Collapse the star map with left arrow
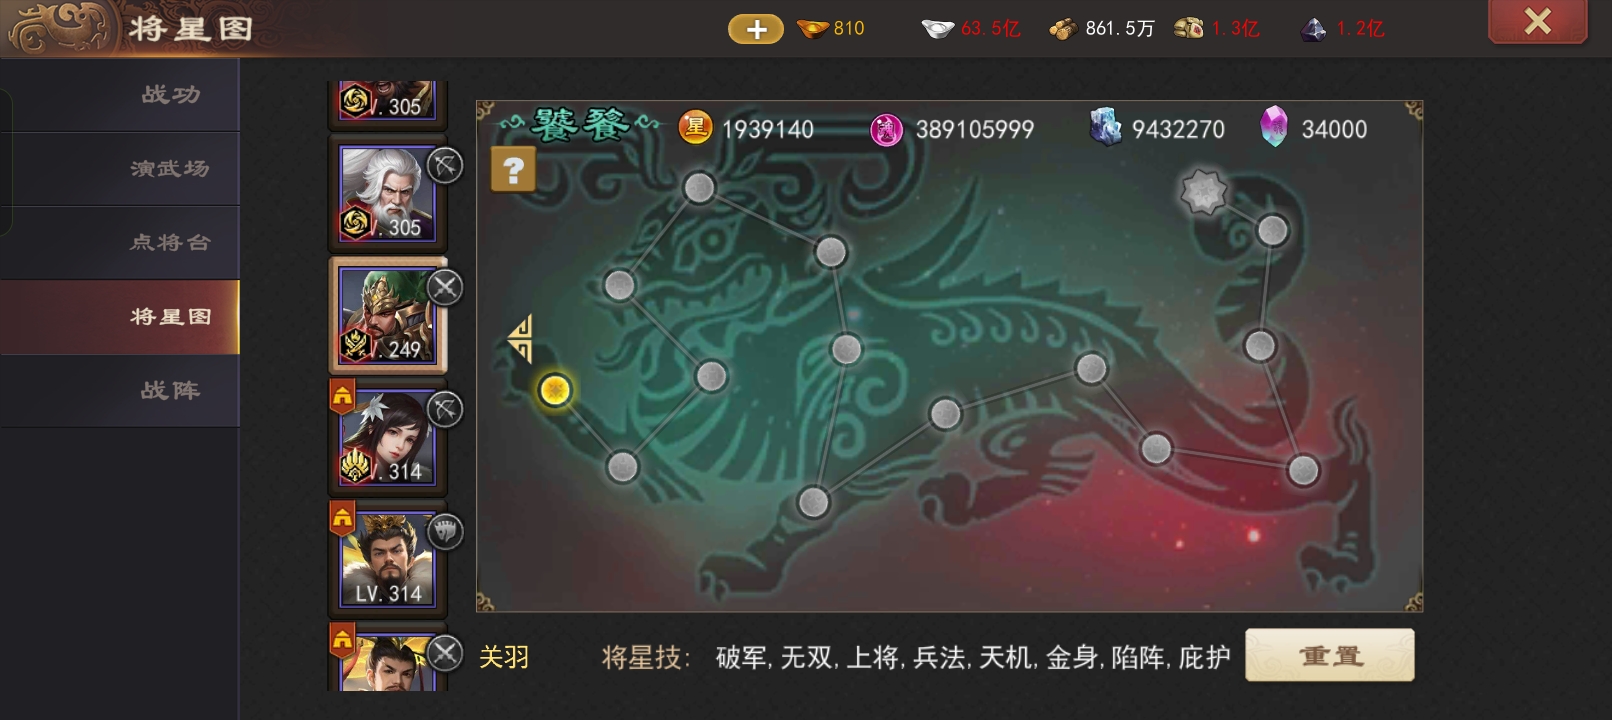The height and width of the screenshot is (720, 1612). point(520,338)
